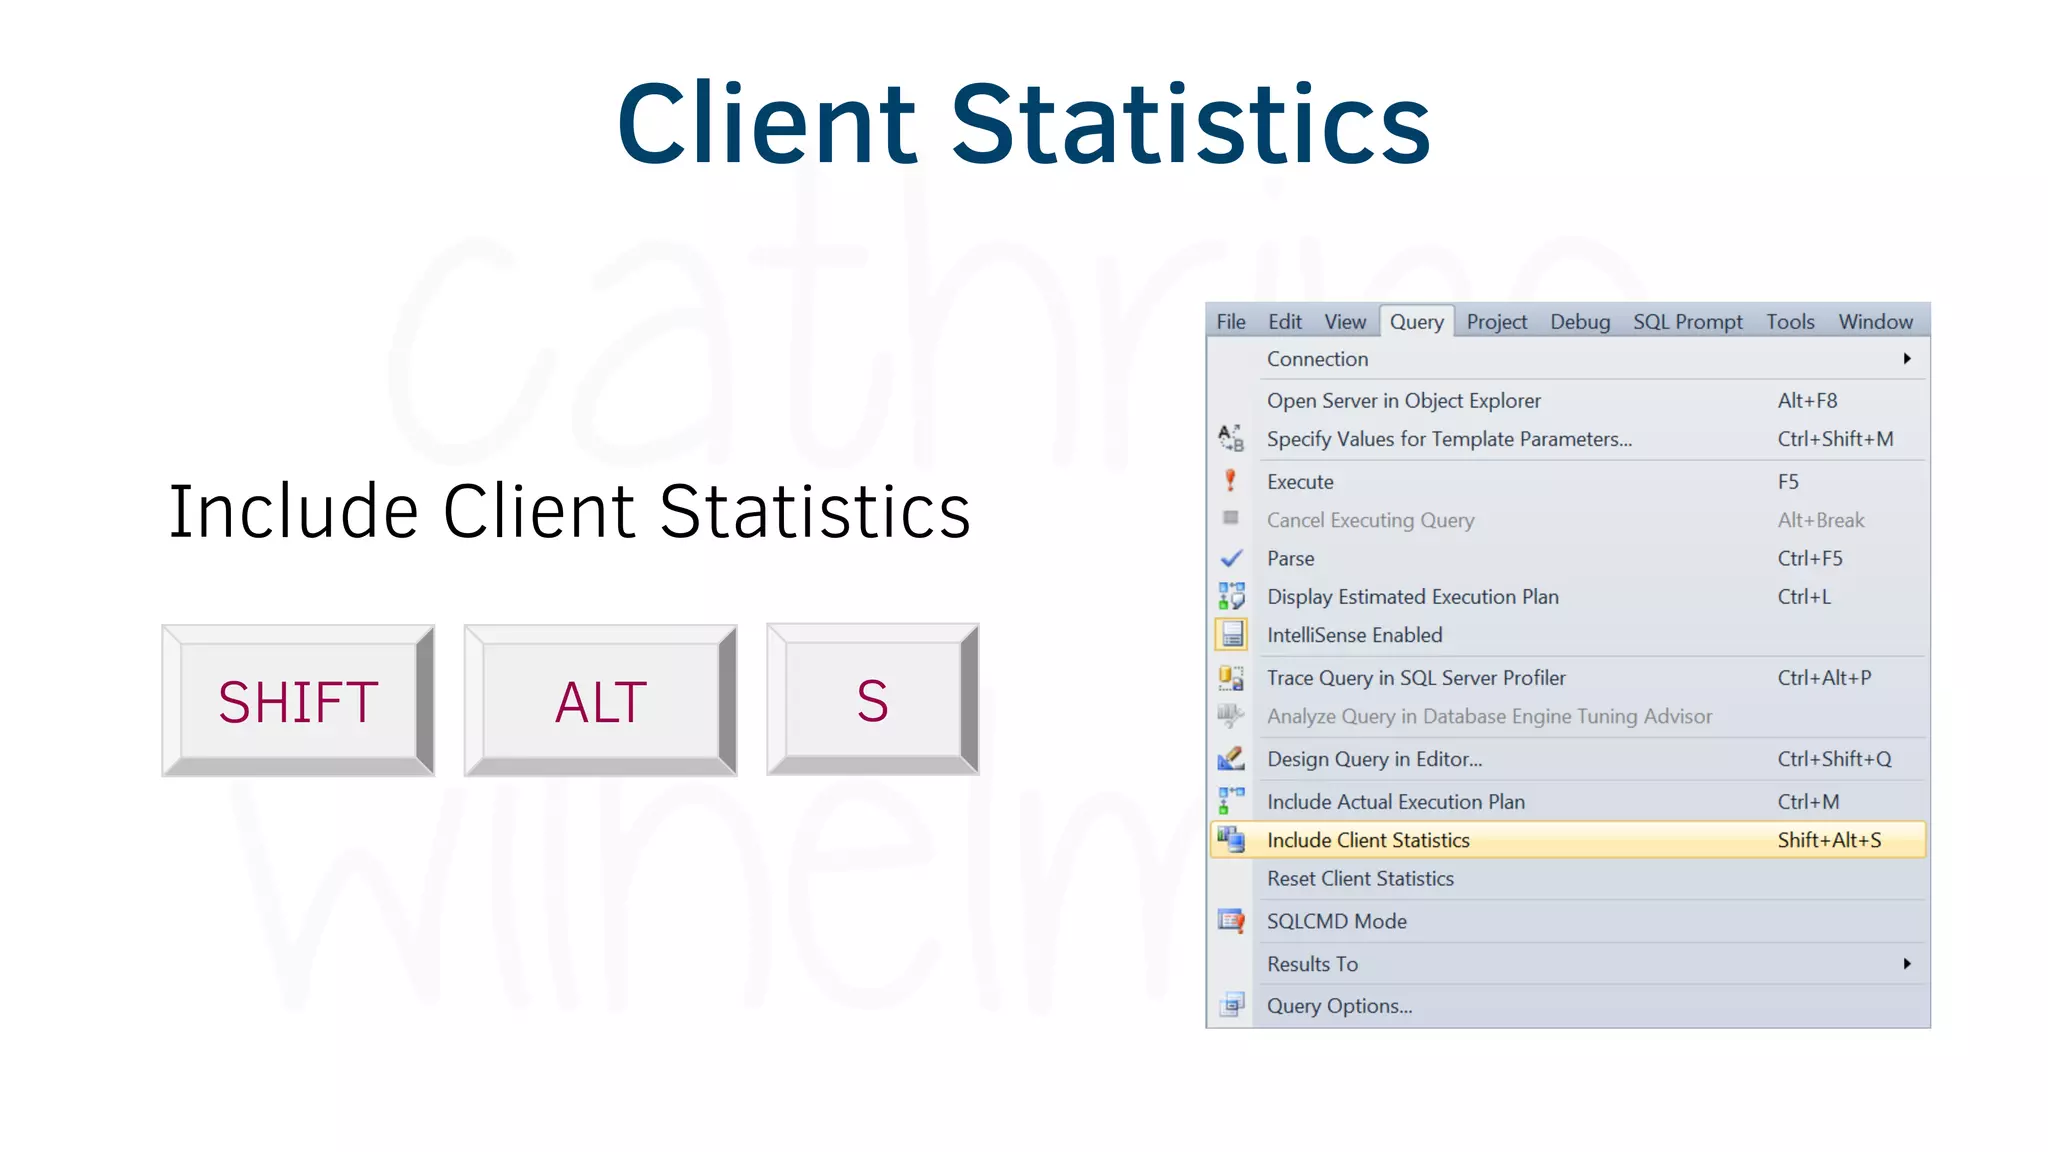Click the Cancel Executing Query stop icon
This screenshot has width=2048, height=1152.
pyautogui.click(x=1231, y=518)
